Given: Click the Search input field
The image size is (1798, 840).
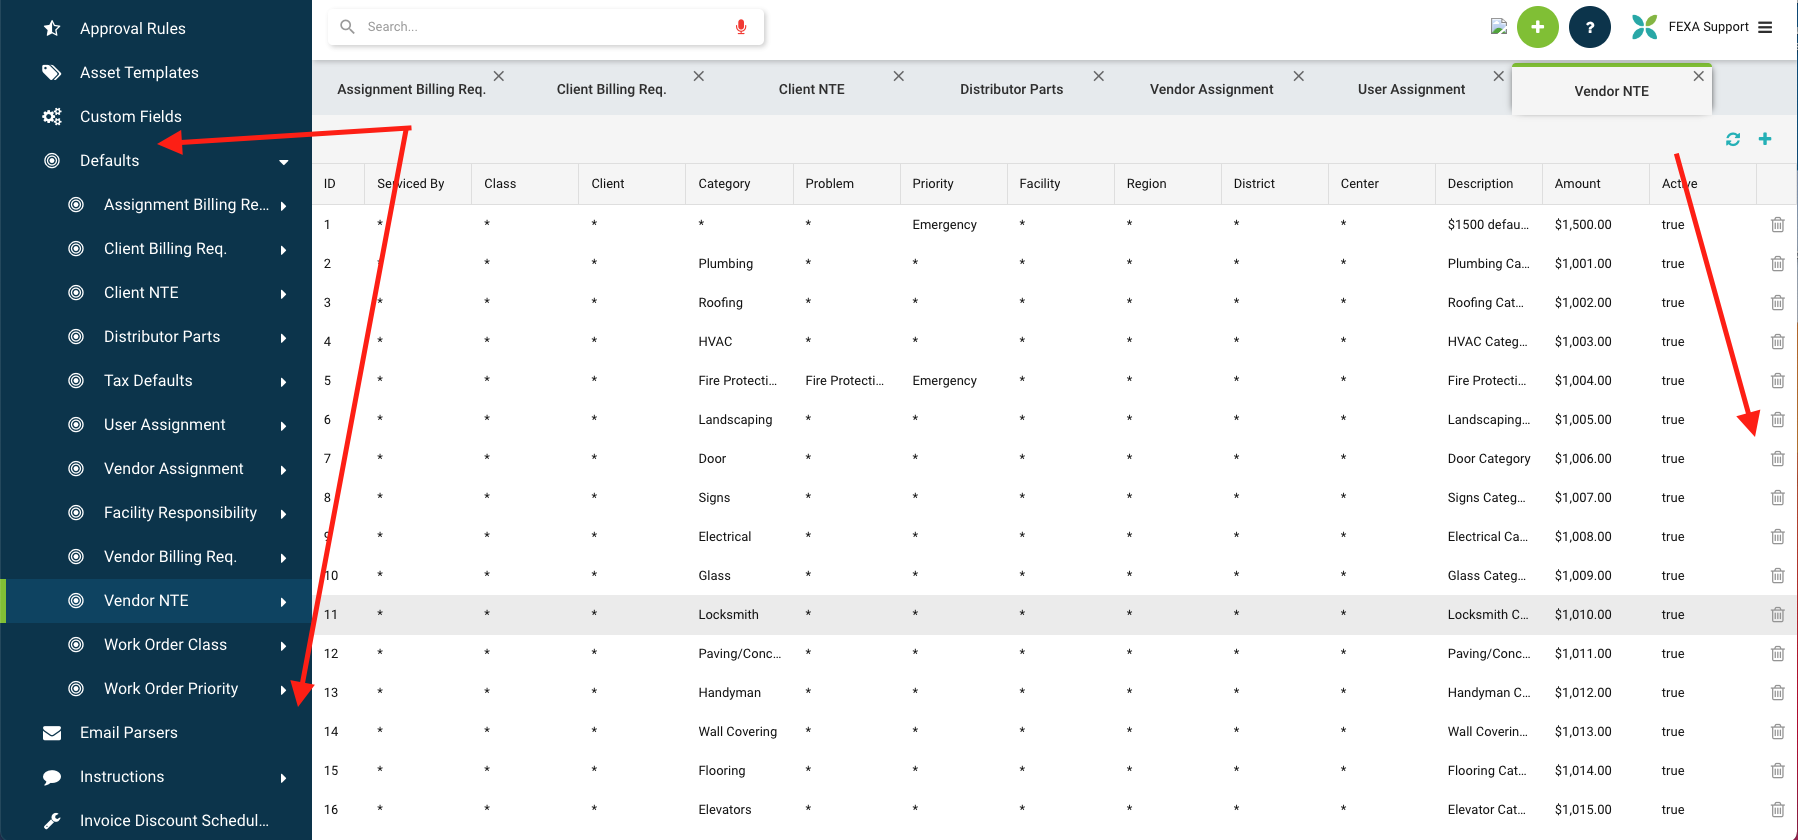Looking at the screenshot, I should coord(545,27).
